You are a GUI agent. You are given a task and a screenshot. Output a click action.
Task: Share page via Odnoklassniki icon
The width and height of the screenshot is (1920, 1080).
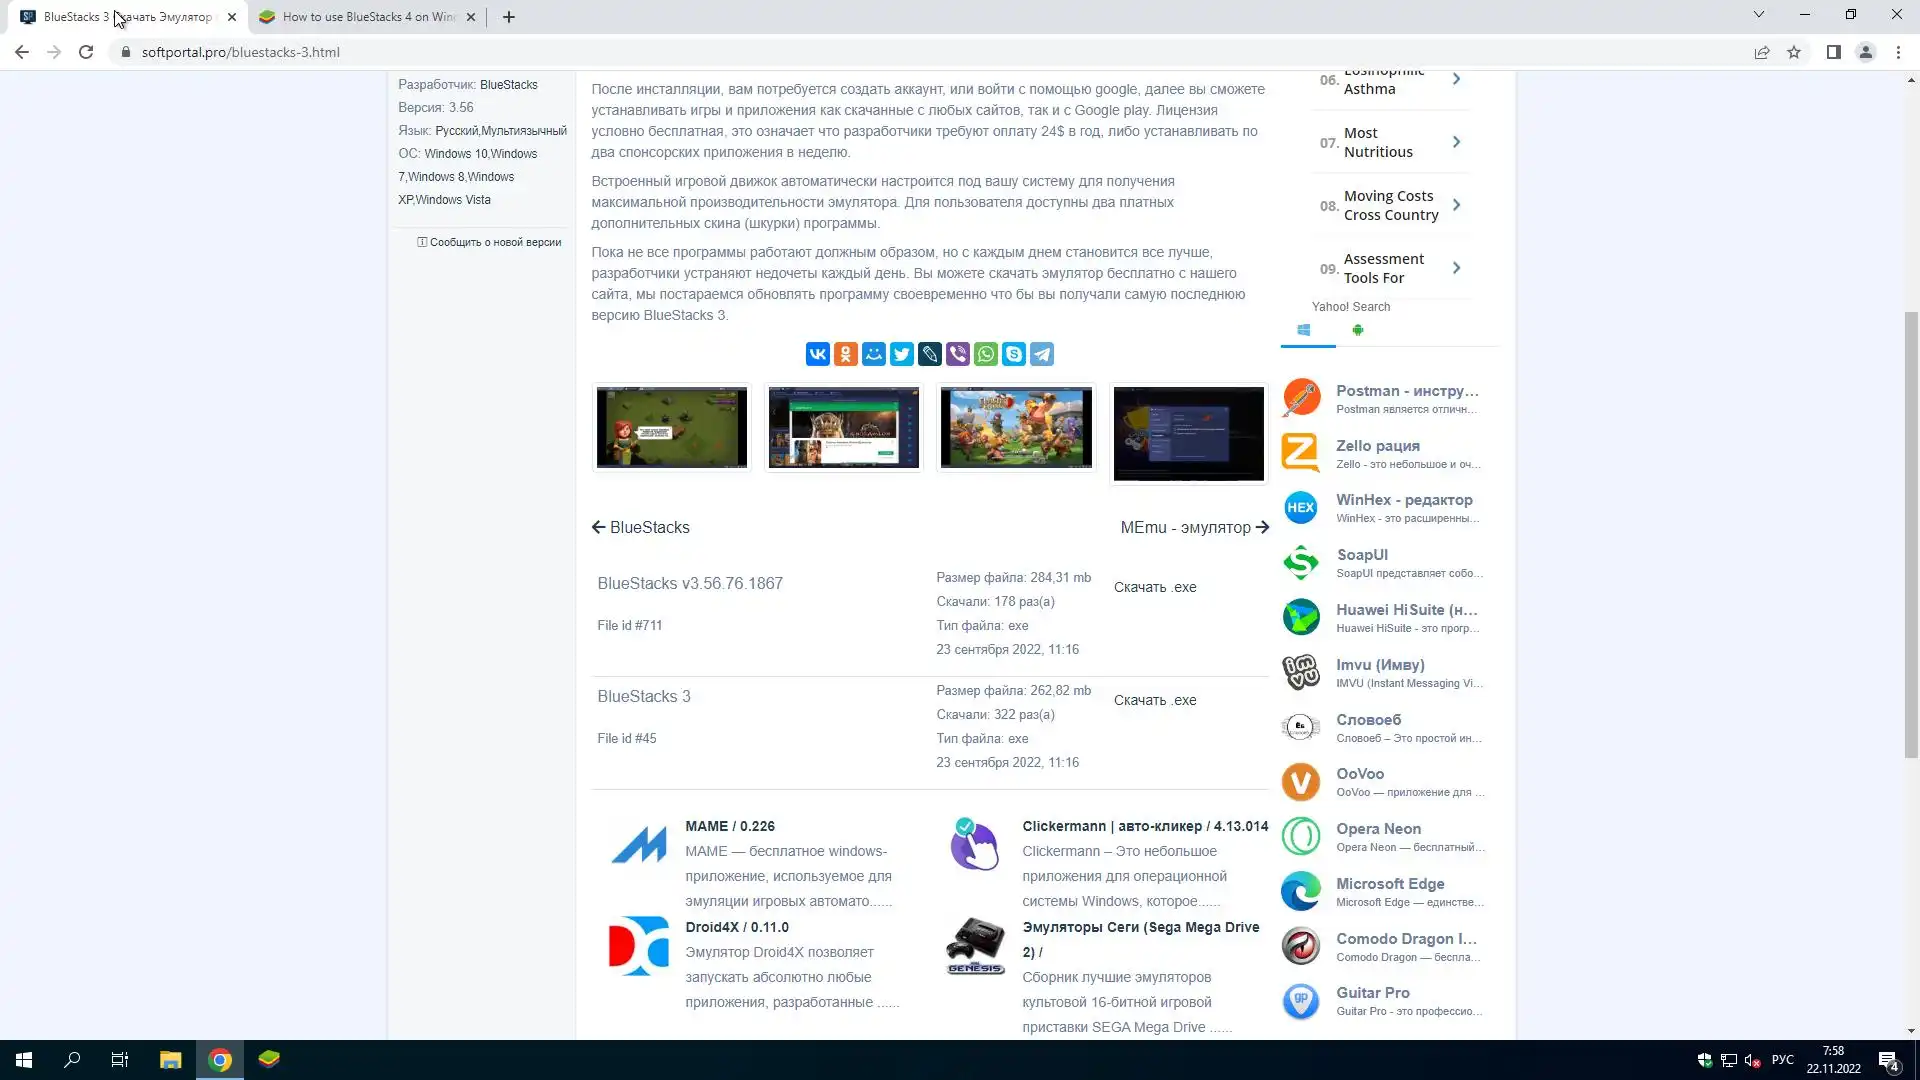point(845,354)
